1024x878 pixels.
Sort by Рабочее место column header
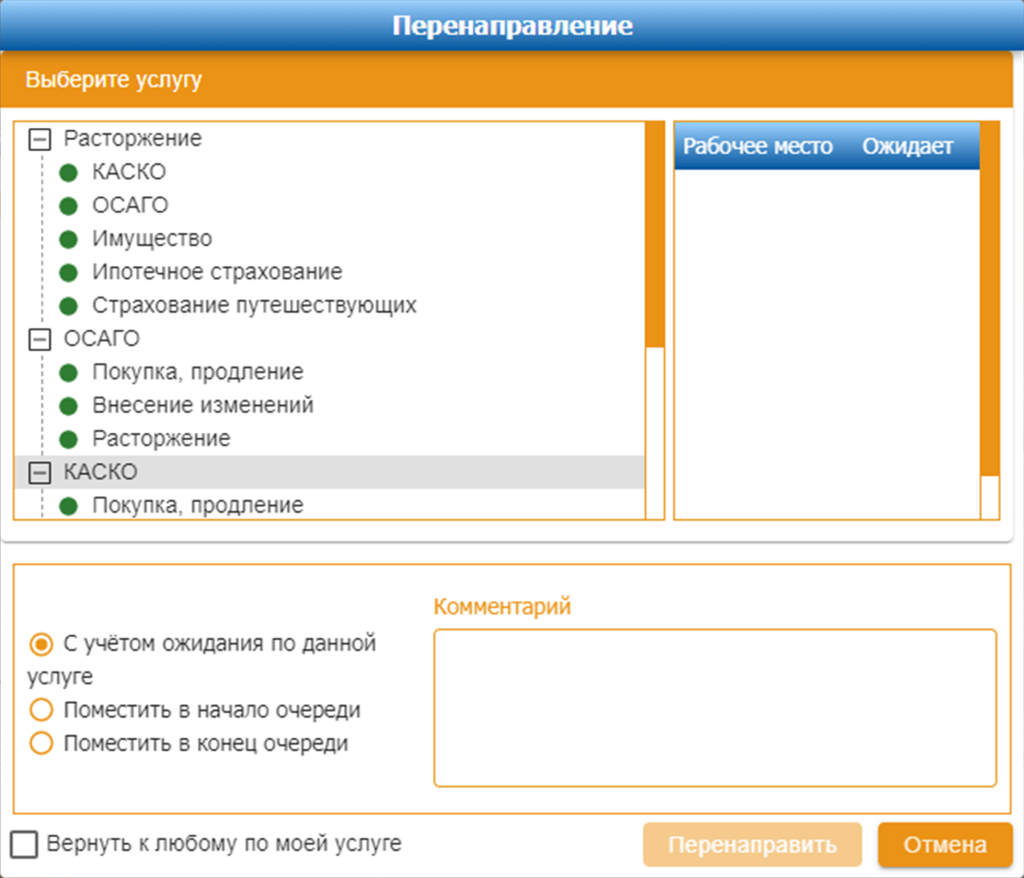(758, 146)
